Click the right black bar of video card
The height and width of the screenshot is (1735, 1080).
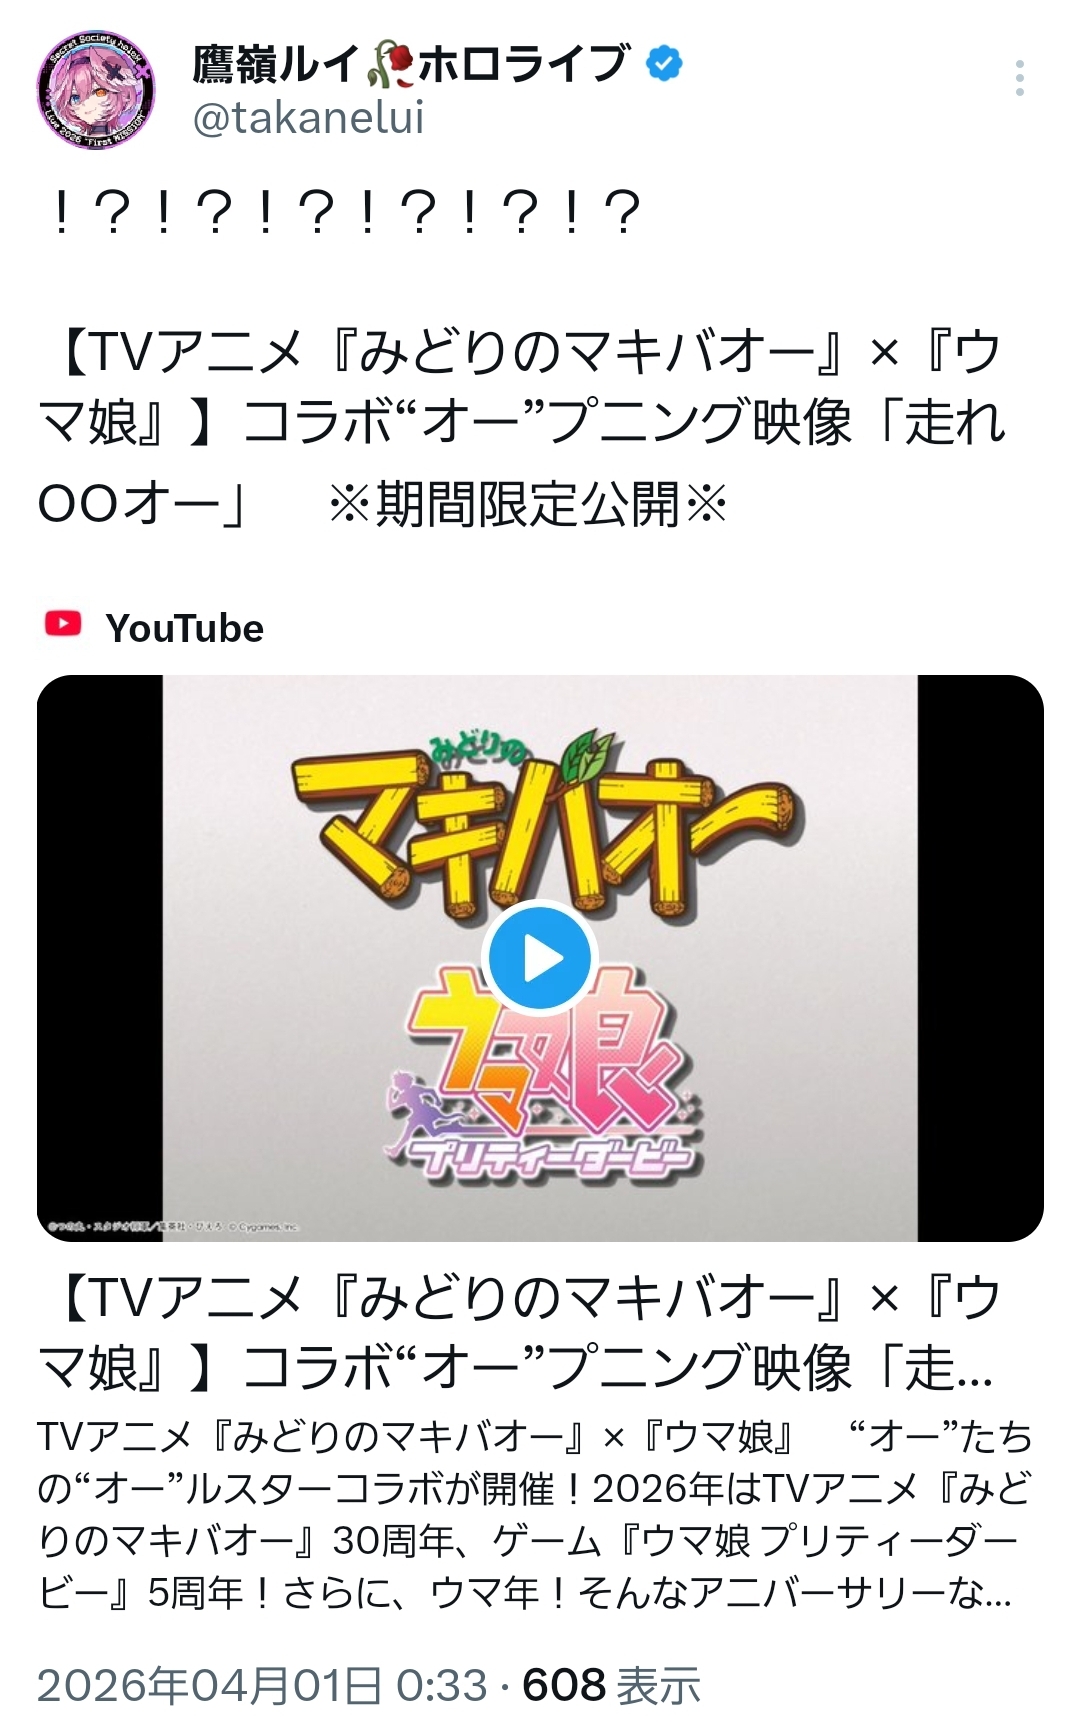click(980, 958)
